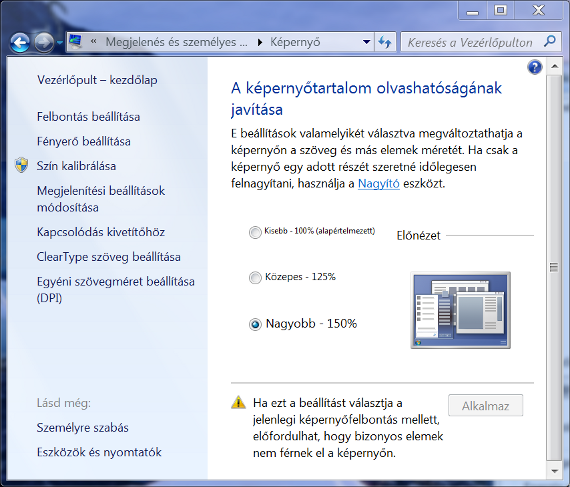Click the Back navigation arrow

20,43
